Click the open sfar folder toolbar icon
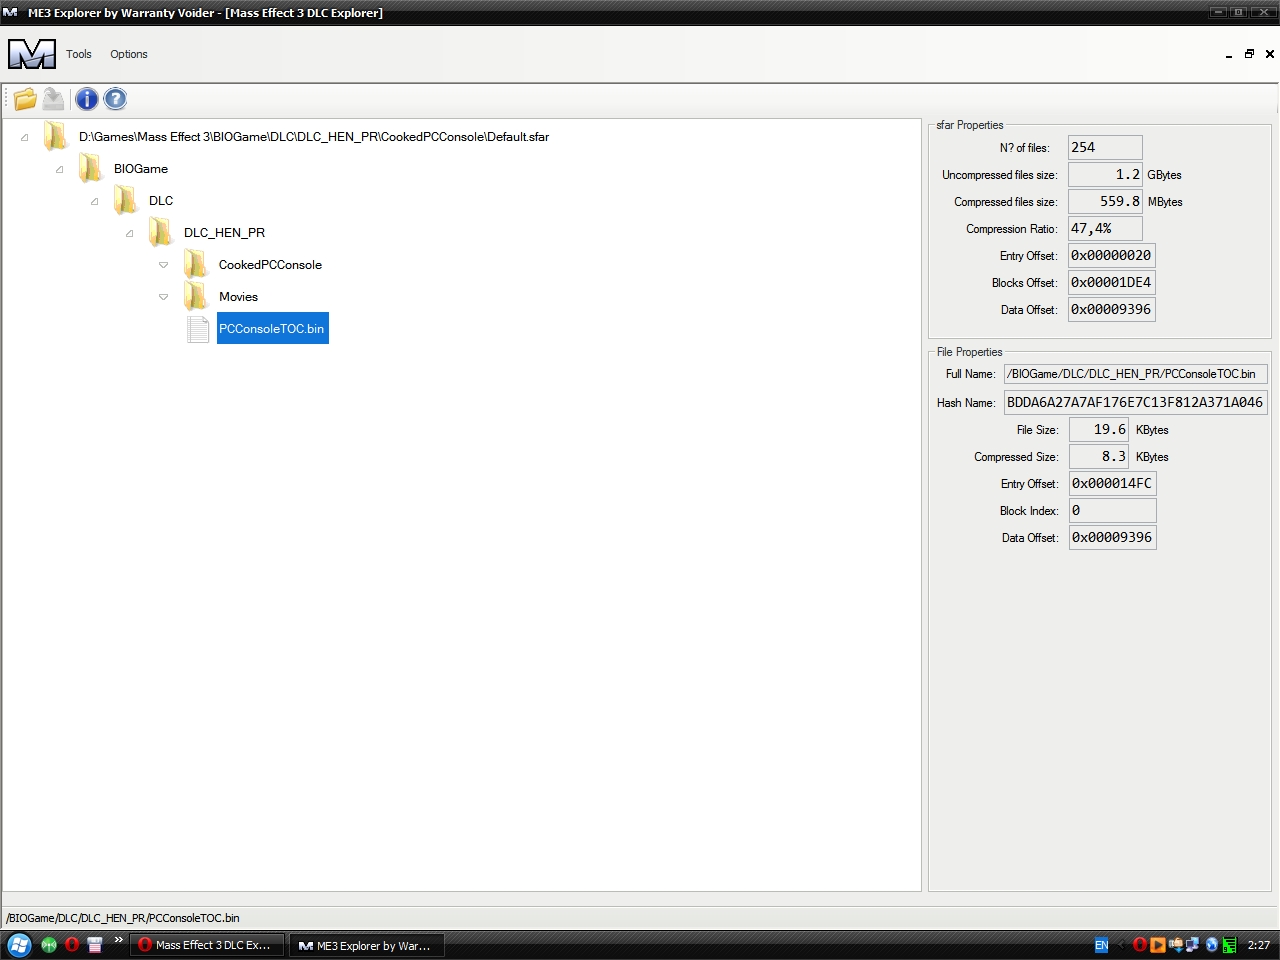The height and width of the screenshot is (960, 1280). click(x=25, y=99)
